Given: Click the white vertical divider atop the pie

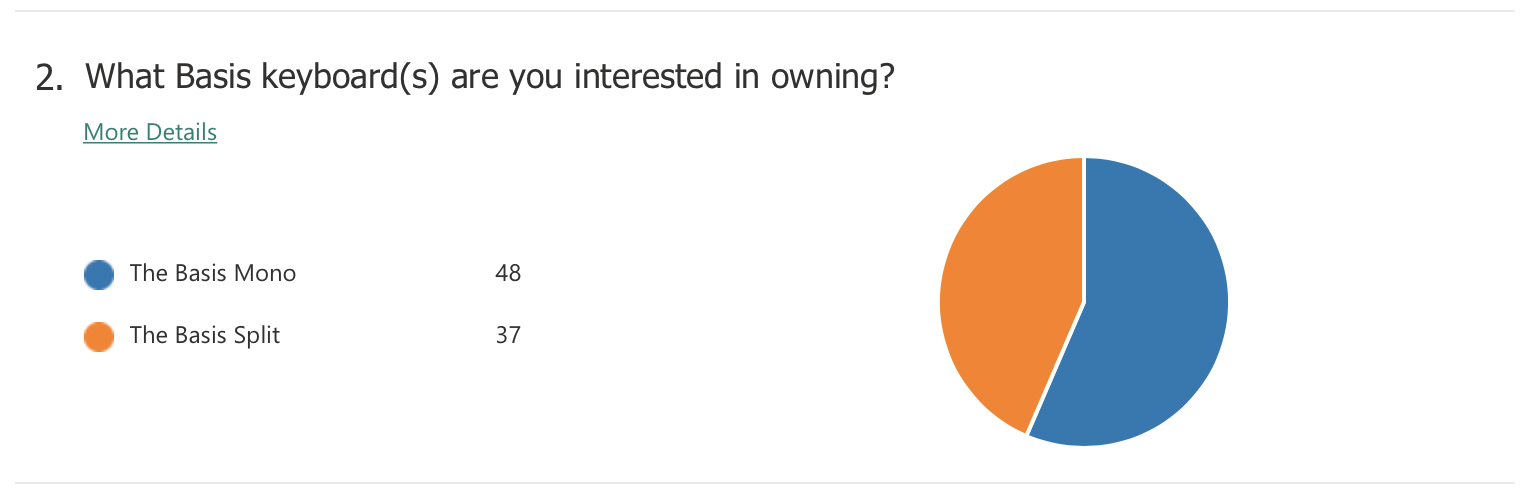Looking at the screenshot, I should coord(1084,229).
